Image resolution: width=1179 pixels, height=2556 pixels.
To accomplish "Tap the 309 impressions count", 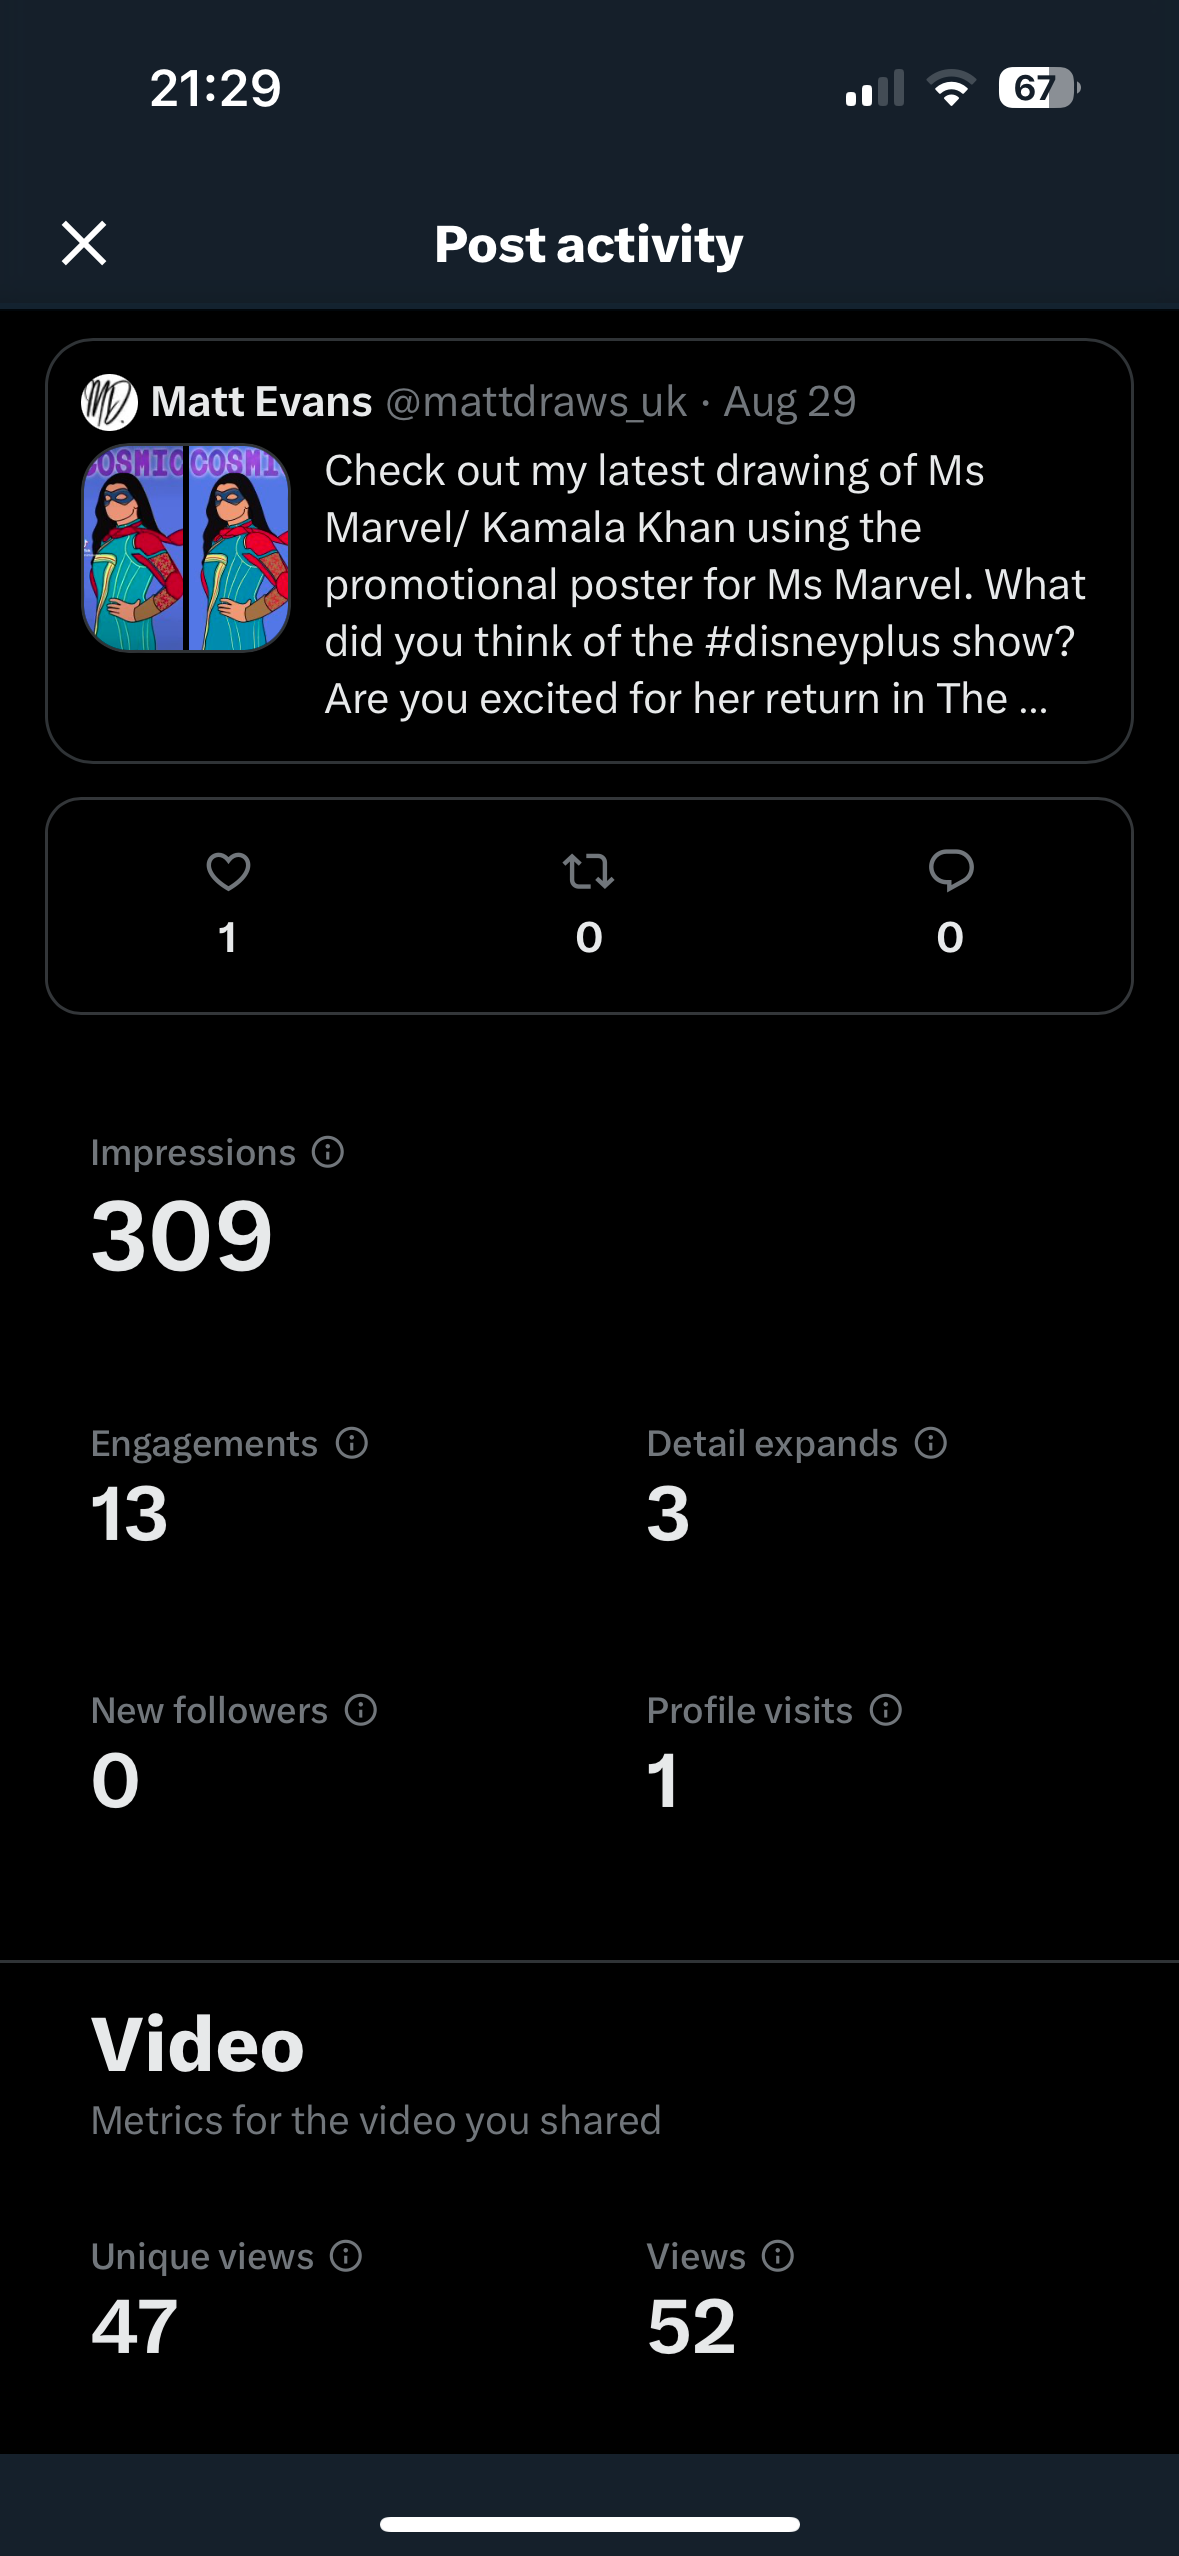I will [x=182, y=1236].
